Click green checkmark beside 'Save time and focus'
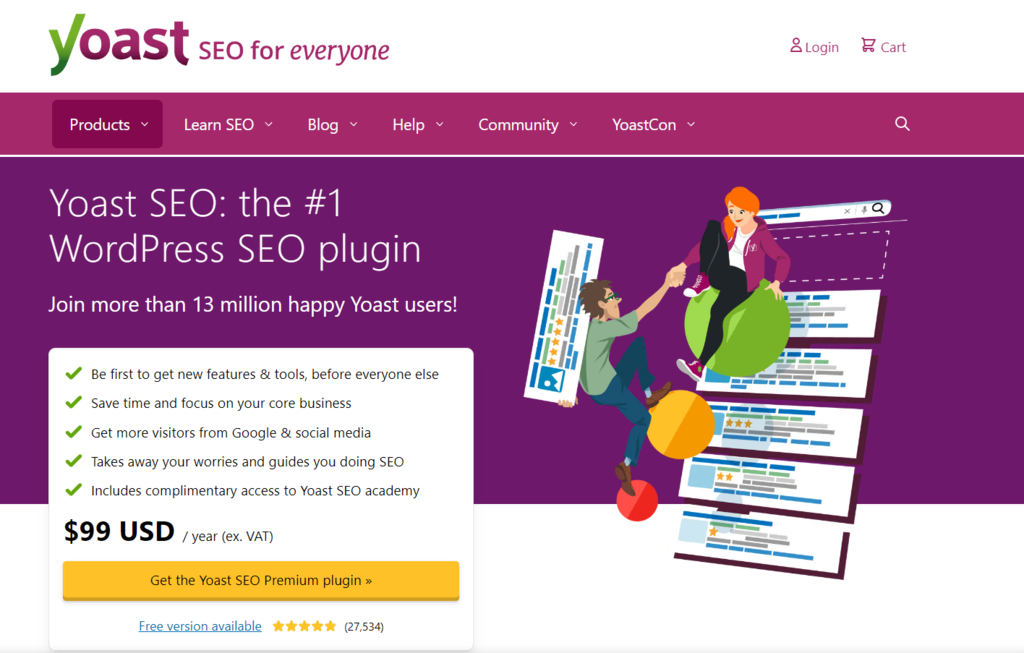The width and height of the screenshot is (1024, 653). [x=74, y=402]
